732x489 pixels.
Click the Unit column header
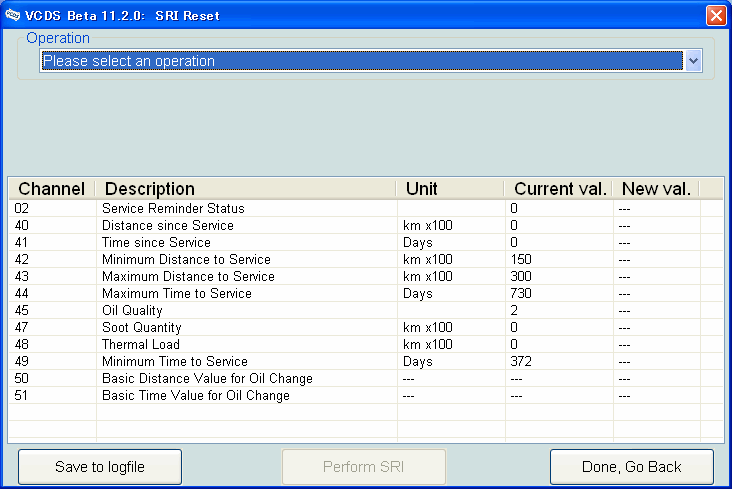(450, 189)
